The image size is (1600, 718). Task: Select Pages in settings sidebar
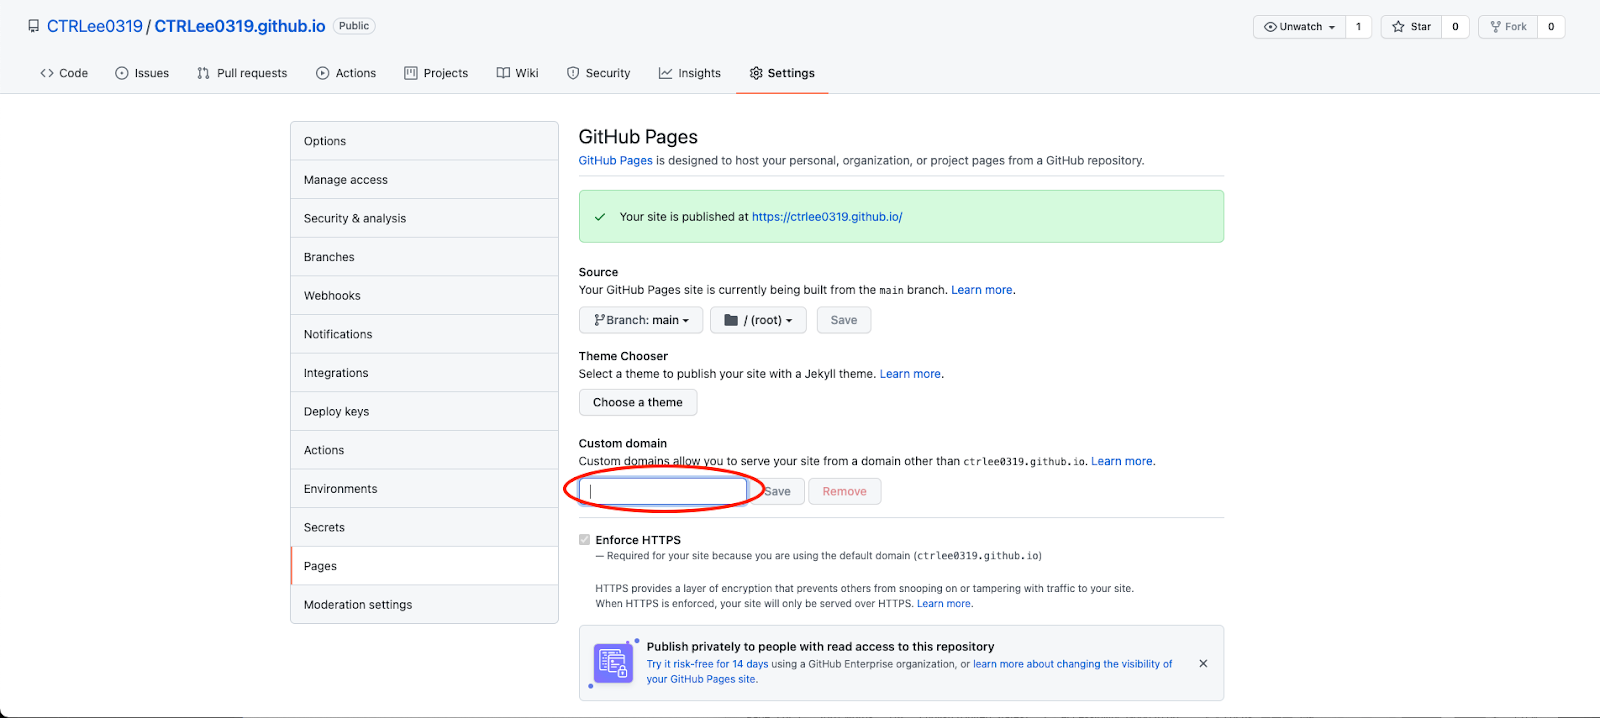[x=424, y=566]
